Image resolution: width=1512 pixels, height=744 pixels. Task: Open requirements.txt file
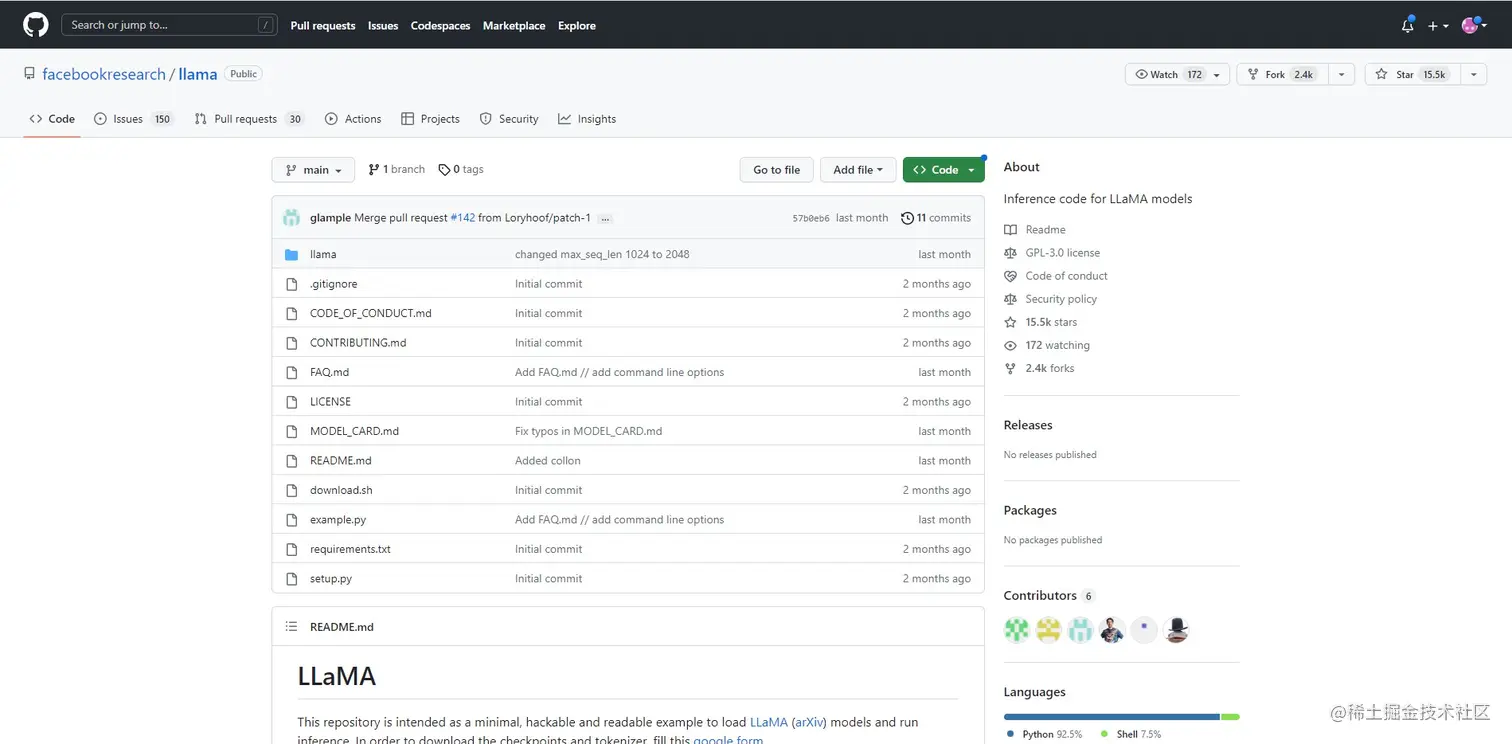(x=350, y=549)
